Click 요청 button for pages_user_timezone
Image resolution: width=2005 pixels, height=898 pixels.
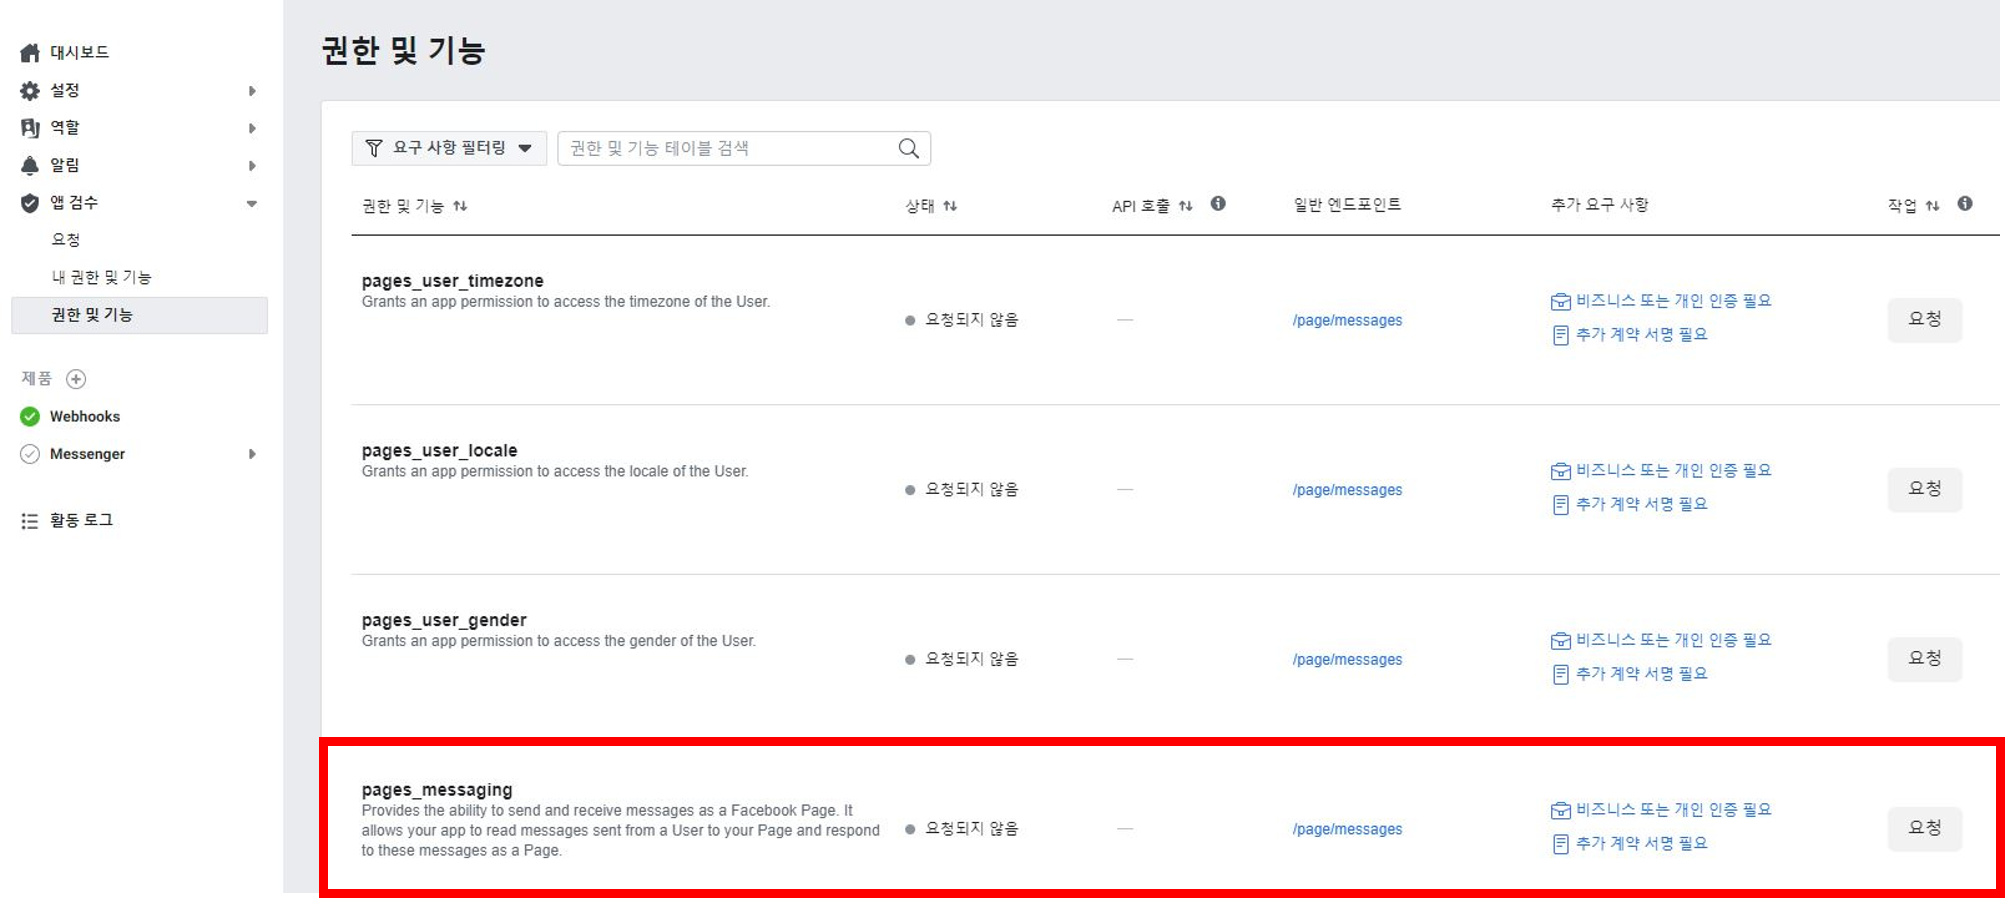[x=1924, y=319]
